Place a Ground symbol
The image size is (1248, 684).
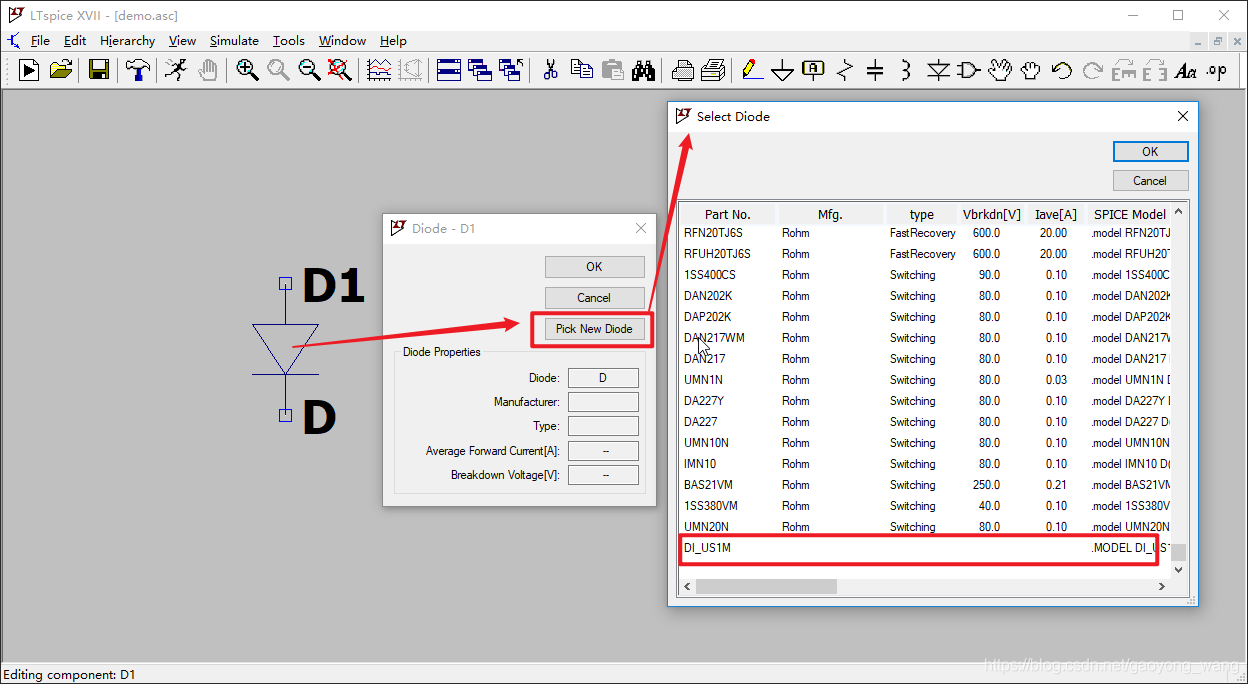[x=783, y=70]
